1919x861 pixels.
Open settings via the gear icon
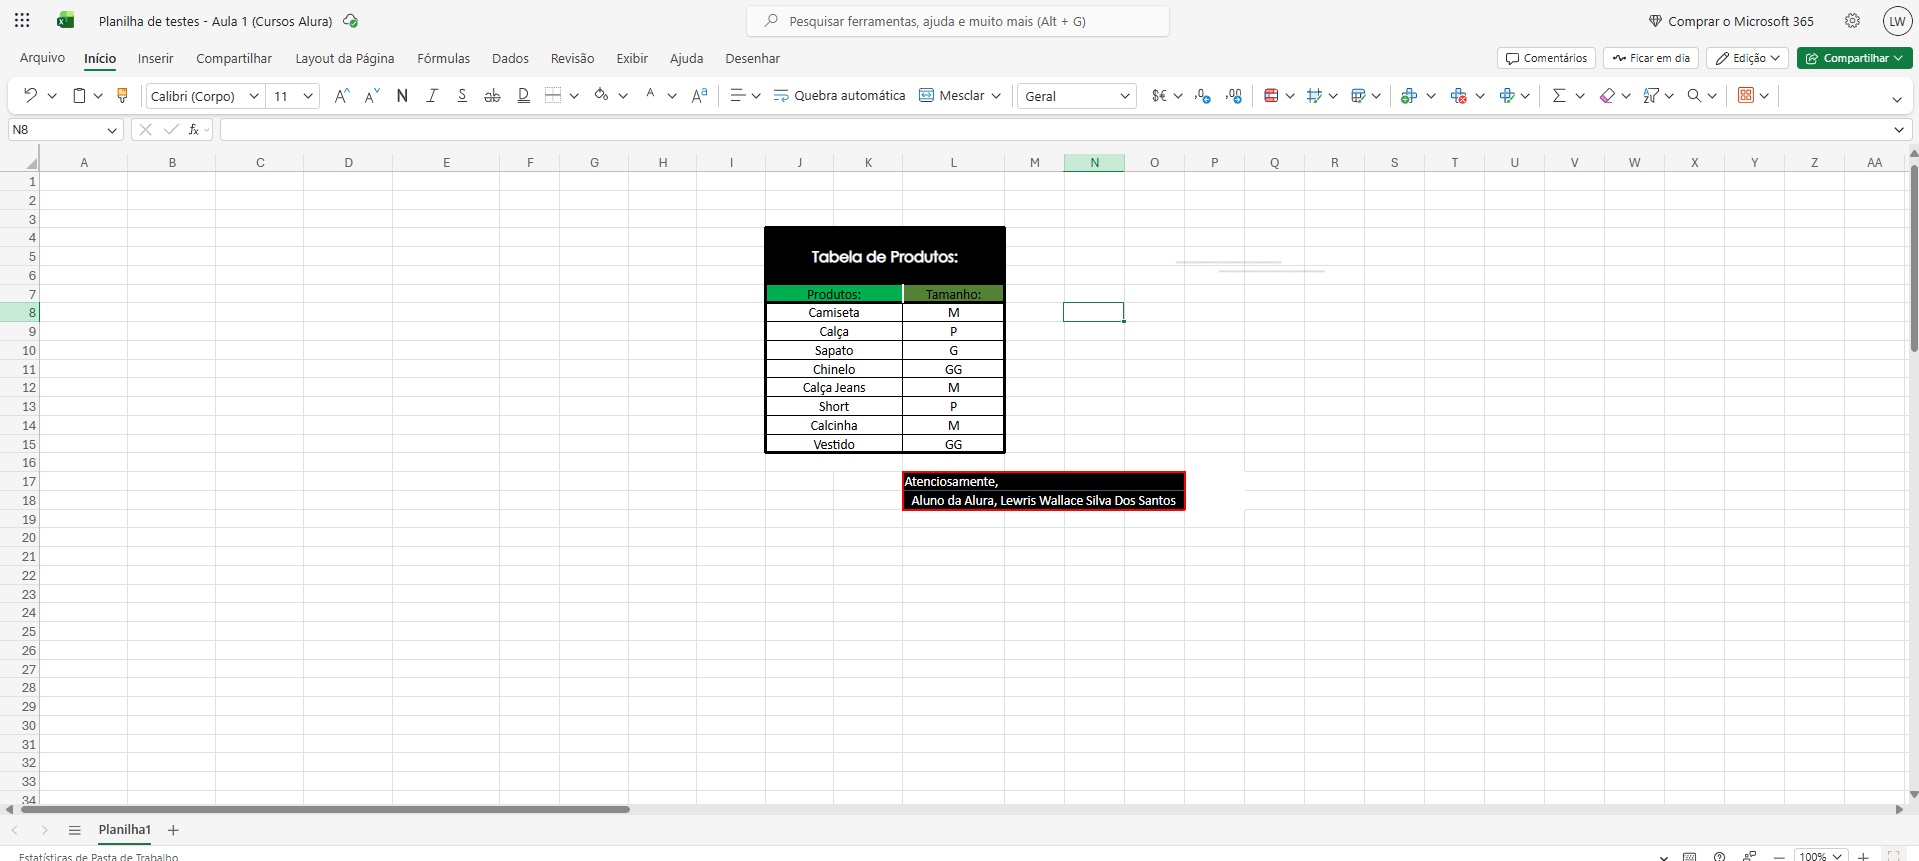point(1852,21)
